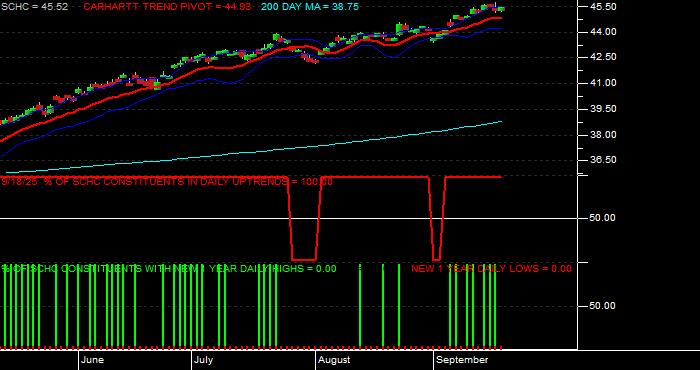Click the white 50.00 reference line
The width and height of the screenshot is (700, 370).
coord(288,218)
